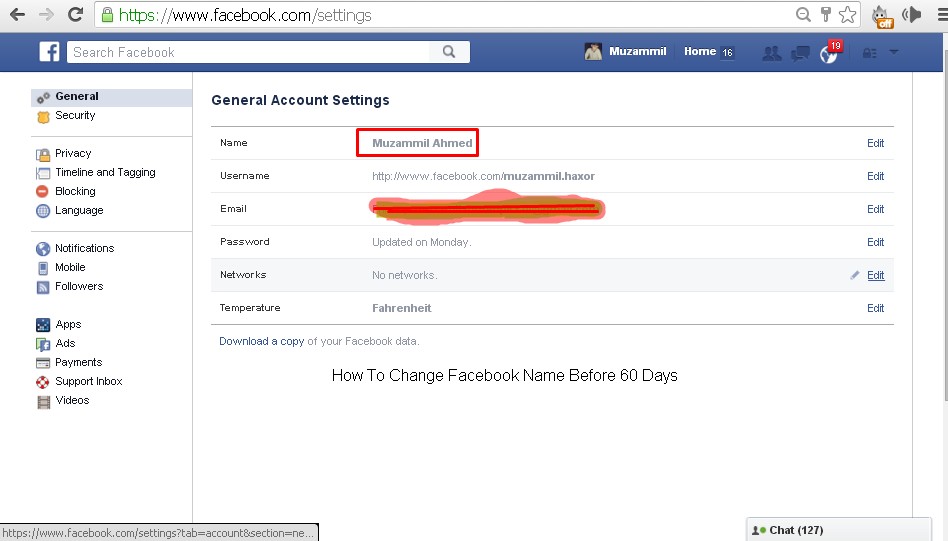Viewport: 948px width, 541px height.
Task: Click the browser back arrow
Action: pyautogui.click(x=18, y=15)
